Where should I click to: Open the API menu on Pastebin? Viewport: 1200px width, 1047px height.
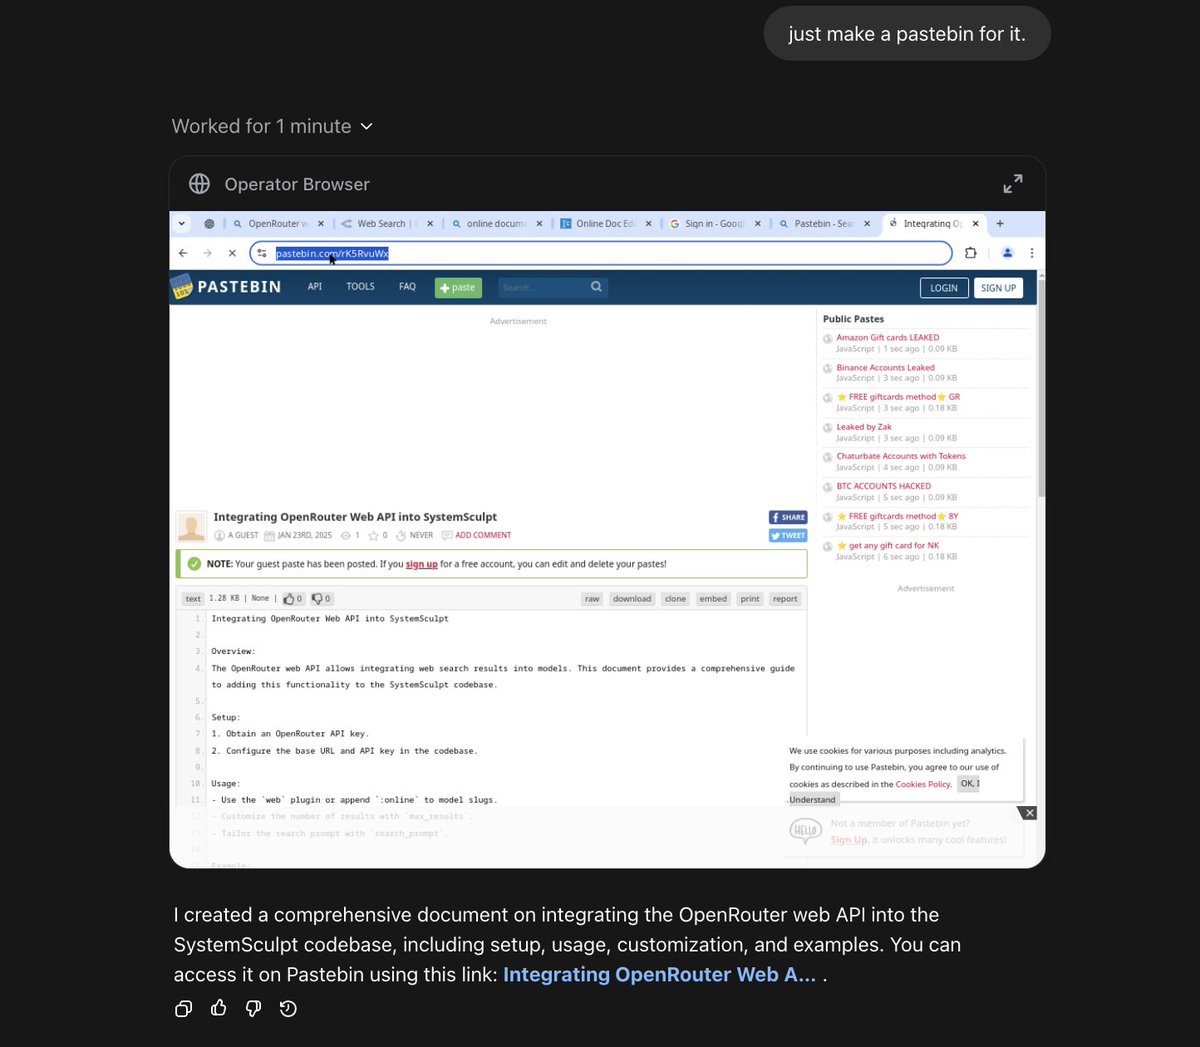[315, 287]
